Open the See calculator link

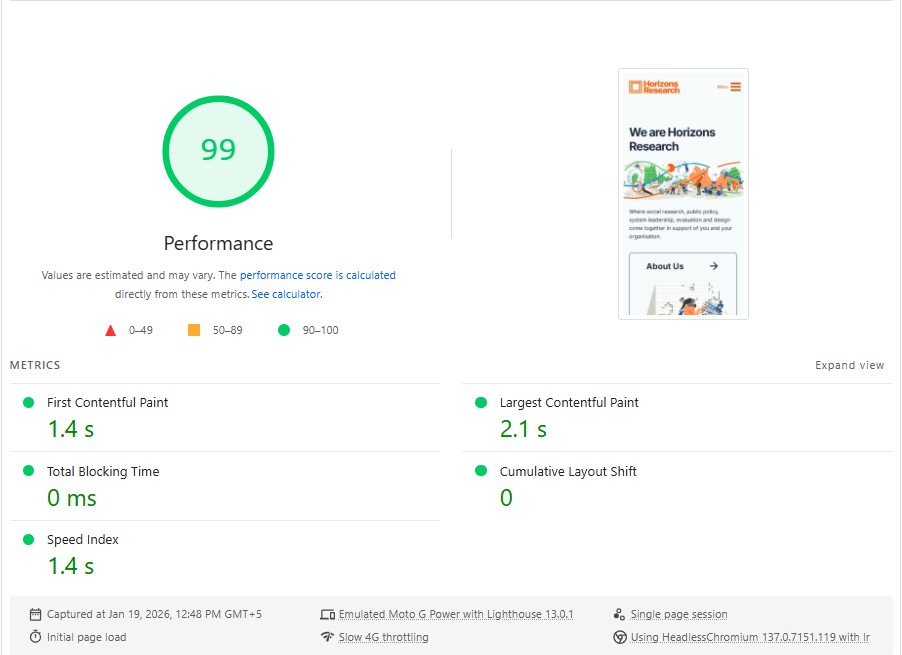(x=286, y=294)
